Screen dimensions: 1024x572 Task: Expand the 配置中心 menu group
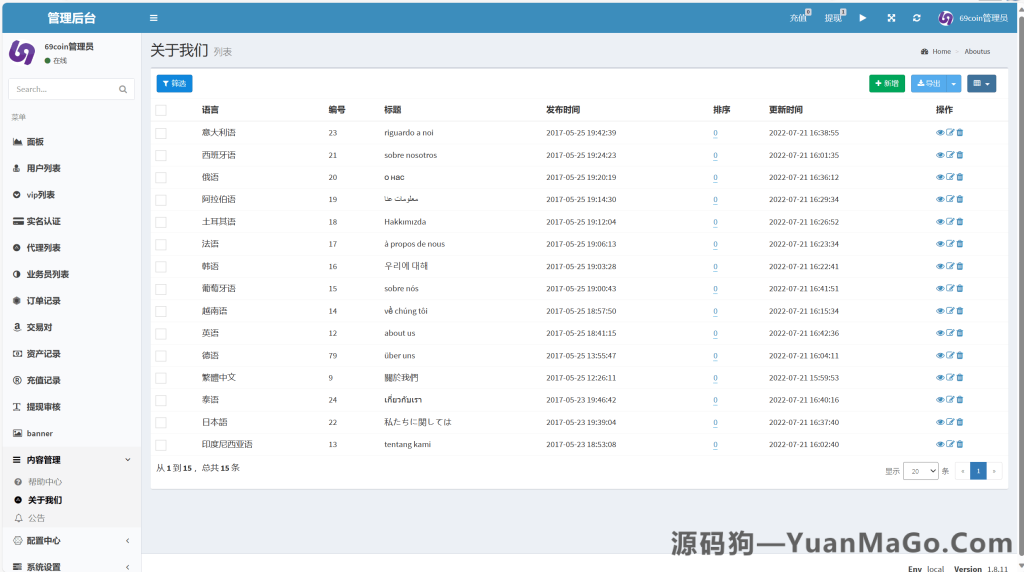(x=71, y=541)
